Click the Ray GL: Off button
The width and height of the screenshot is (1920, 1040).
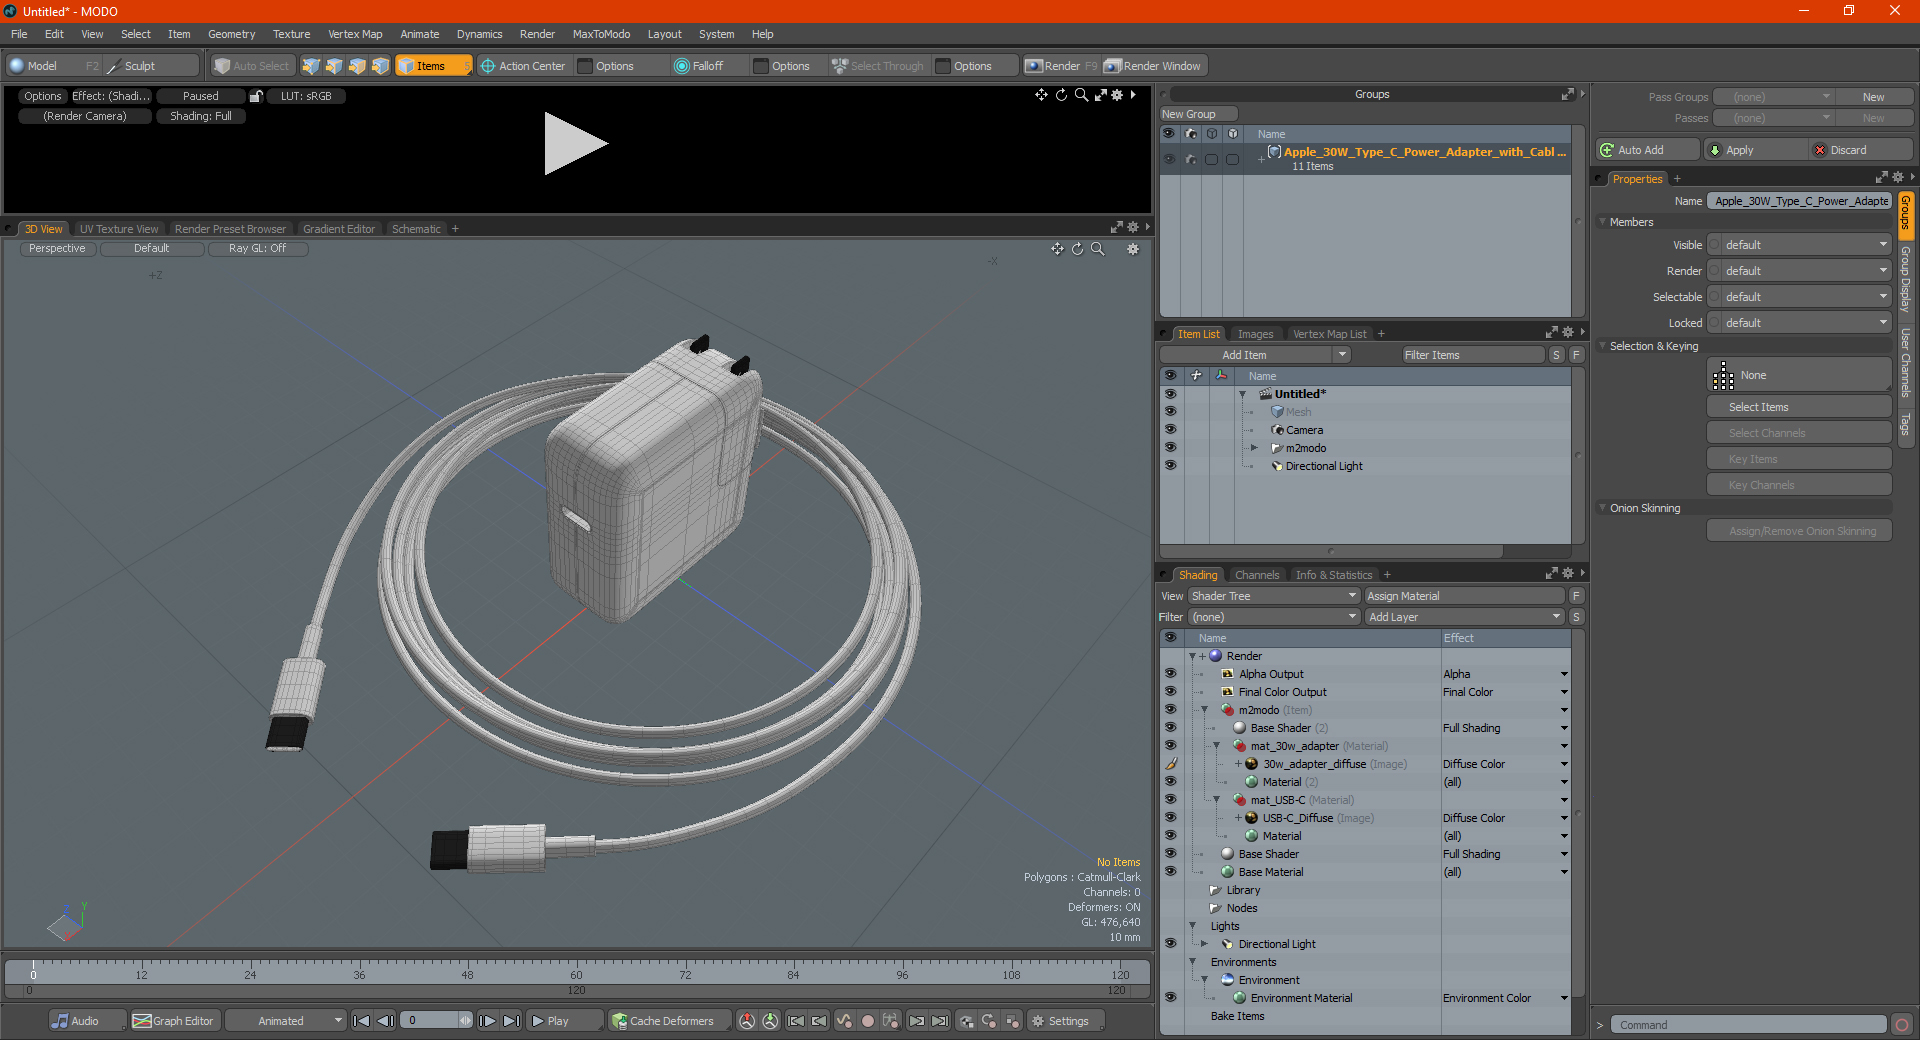pyautogui.click(x=257, y=249)
